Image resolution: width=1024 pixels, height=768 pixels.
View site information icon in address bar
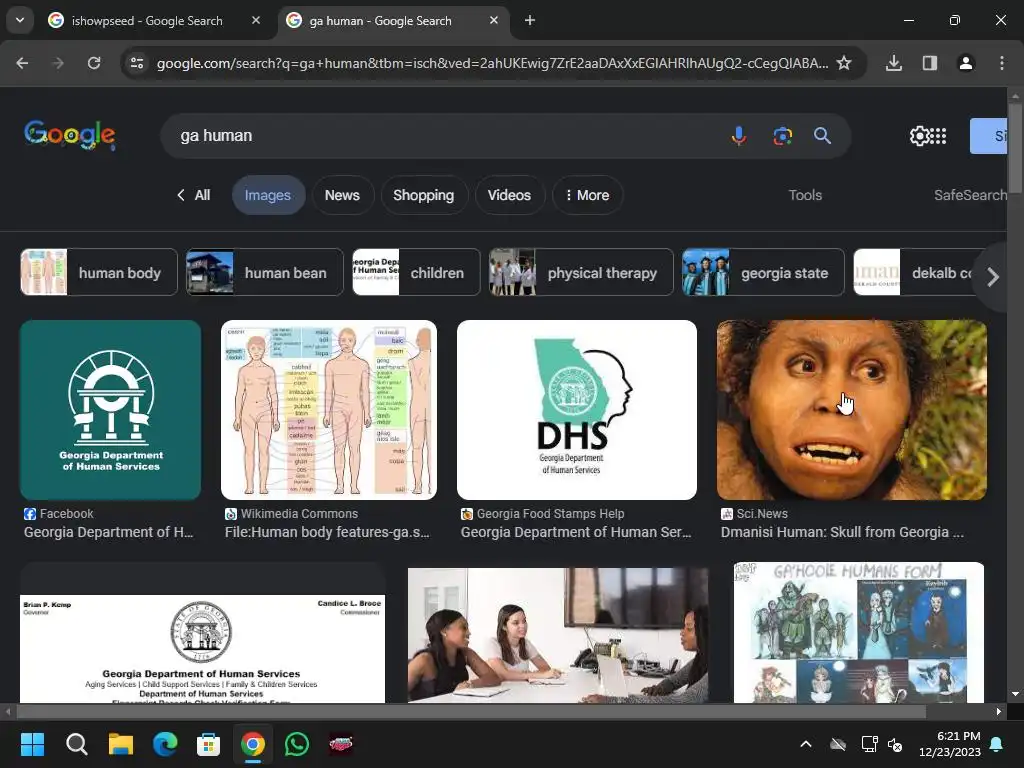[137, 63]
